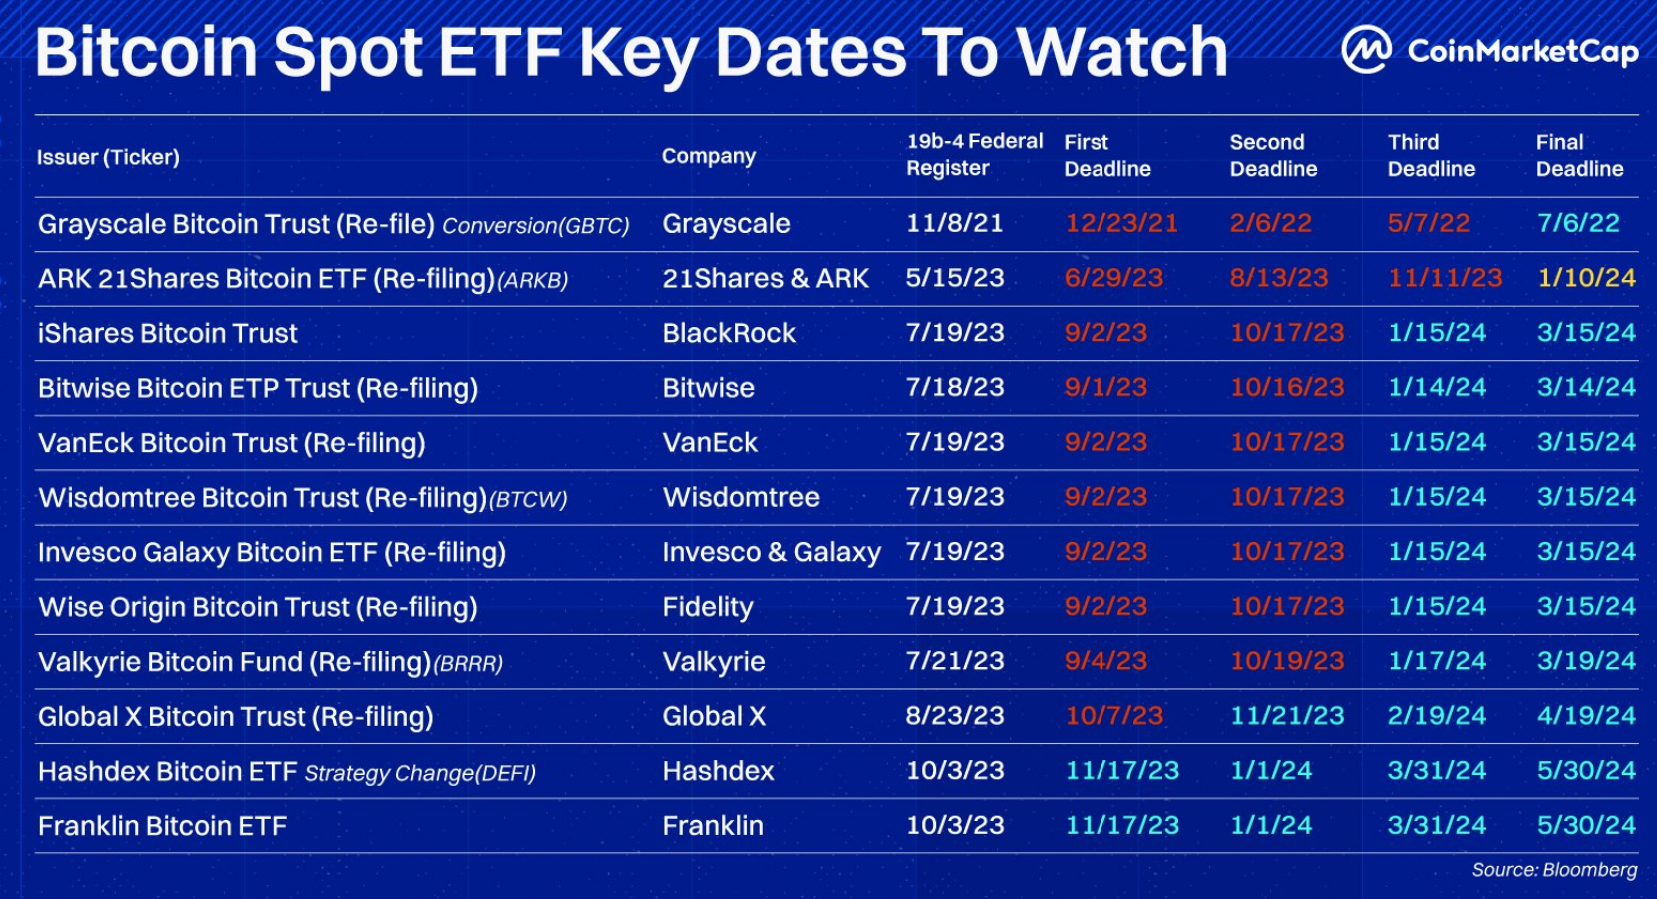
Task: Click the CoinMarketCap brand name text
Action: point(1522,51)
